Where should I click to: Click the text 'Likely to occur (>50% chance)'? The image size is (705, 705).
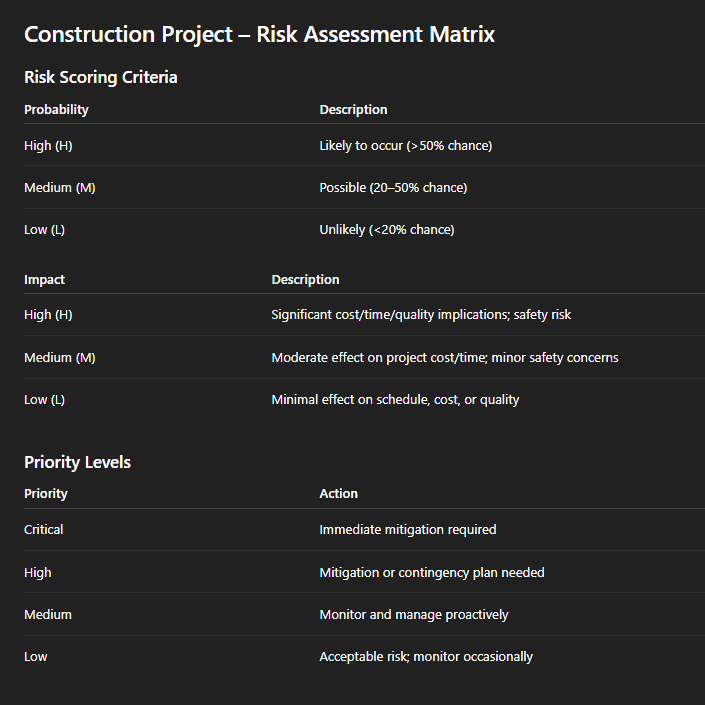[406, 146]
